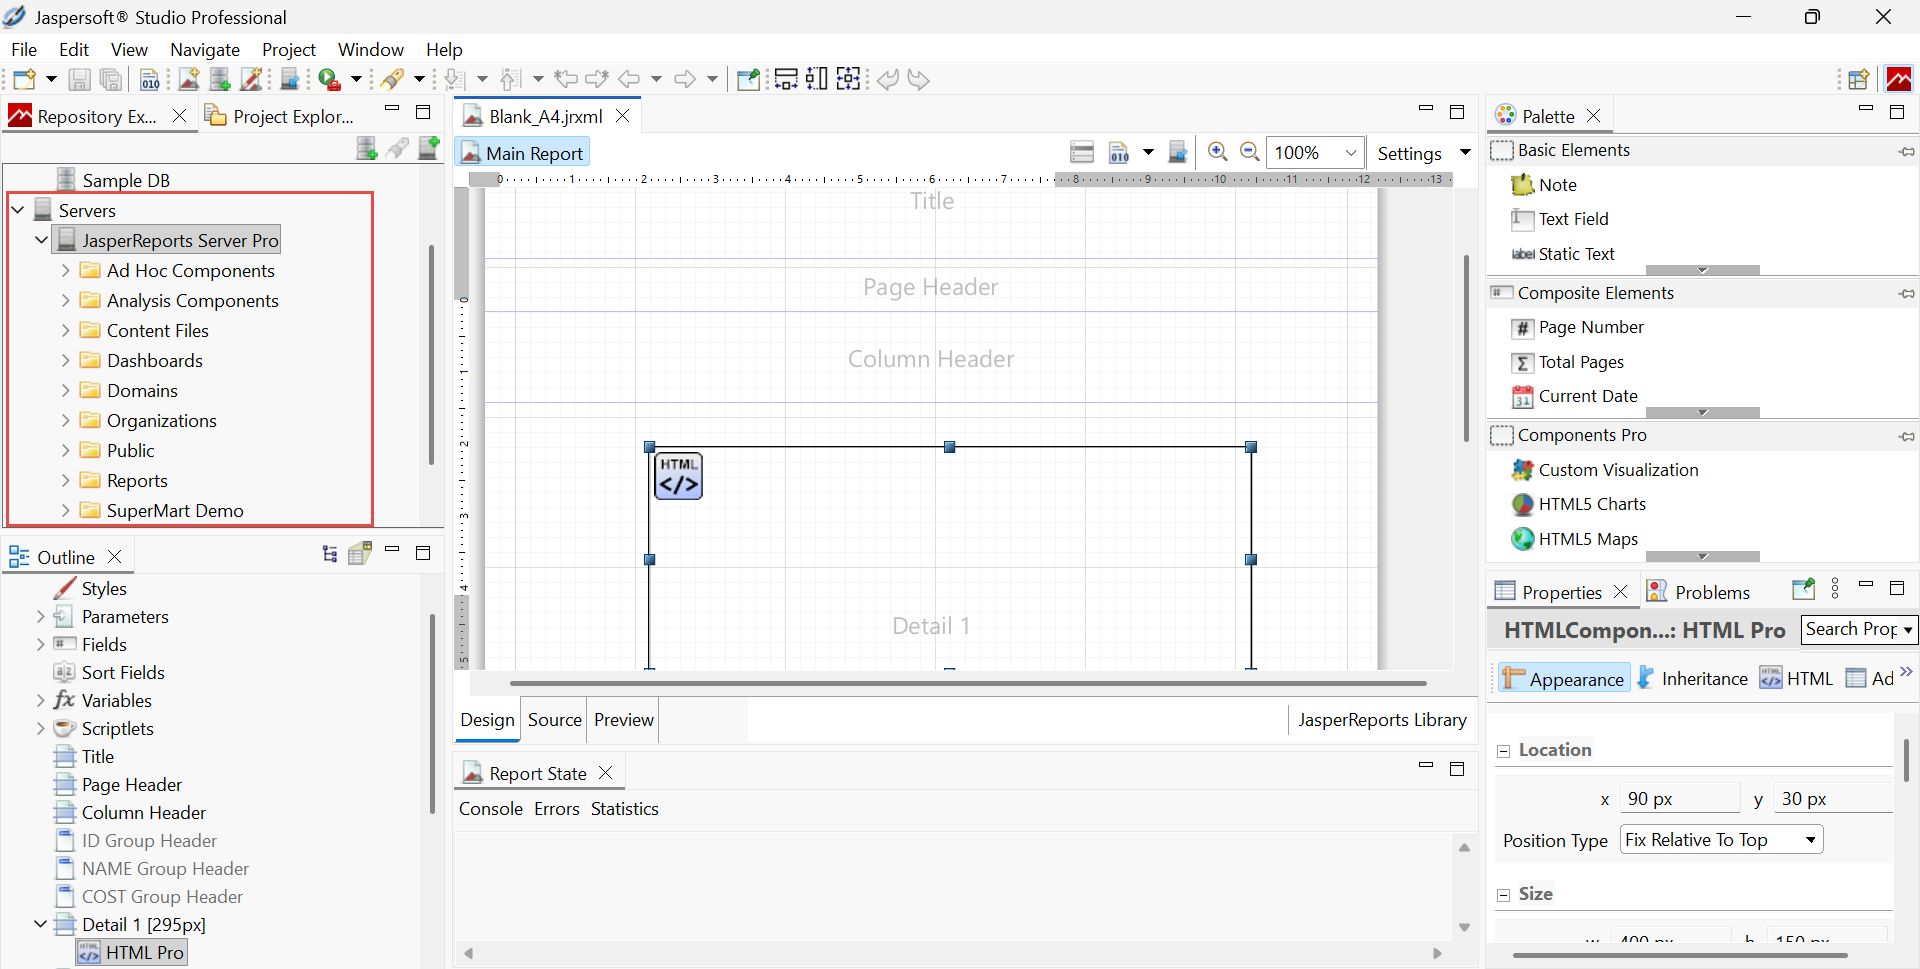Select the HTML properties tab
1920x969 pixels.
pyautogui.click(x=1797, y=679)
